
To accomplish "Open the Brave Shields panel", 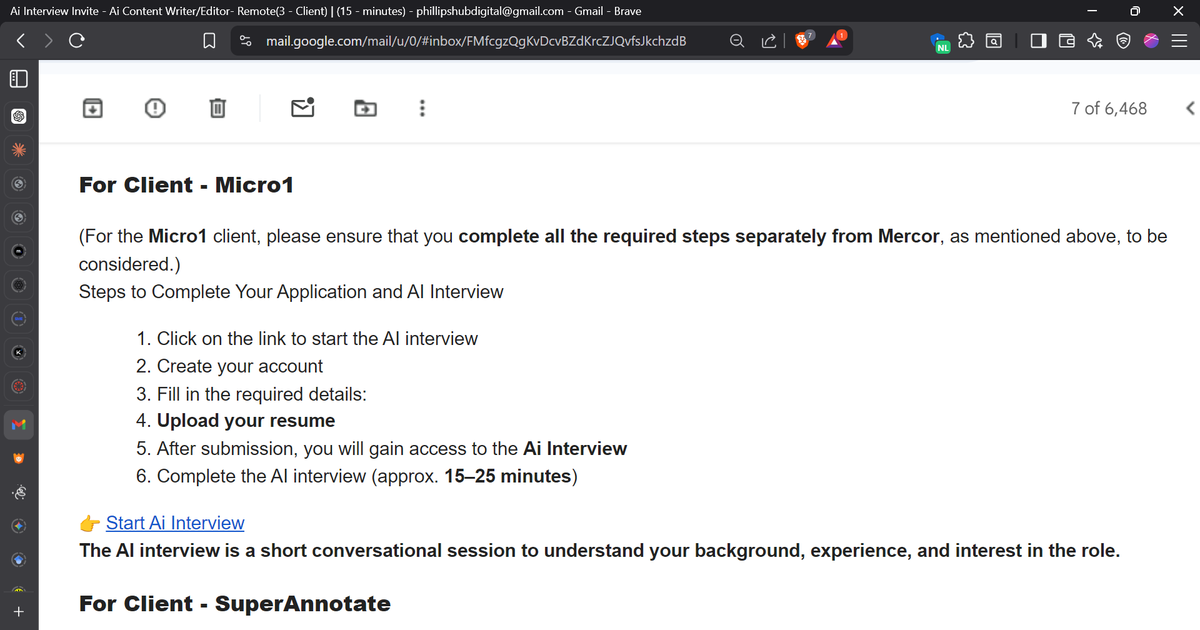I will click(803, 40).
